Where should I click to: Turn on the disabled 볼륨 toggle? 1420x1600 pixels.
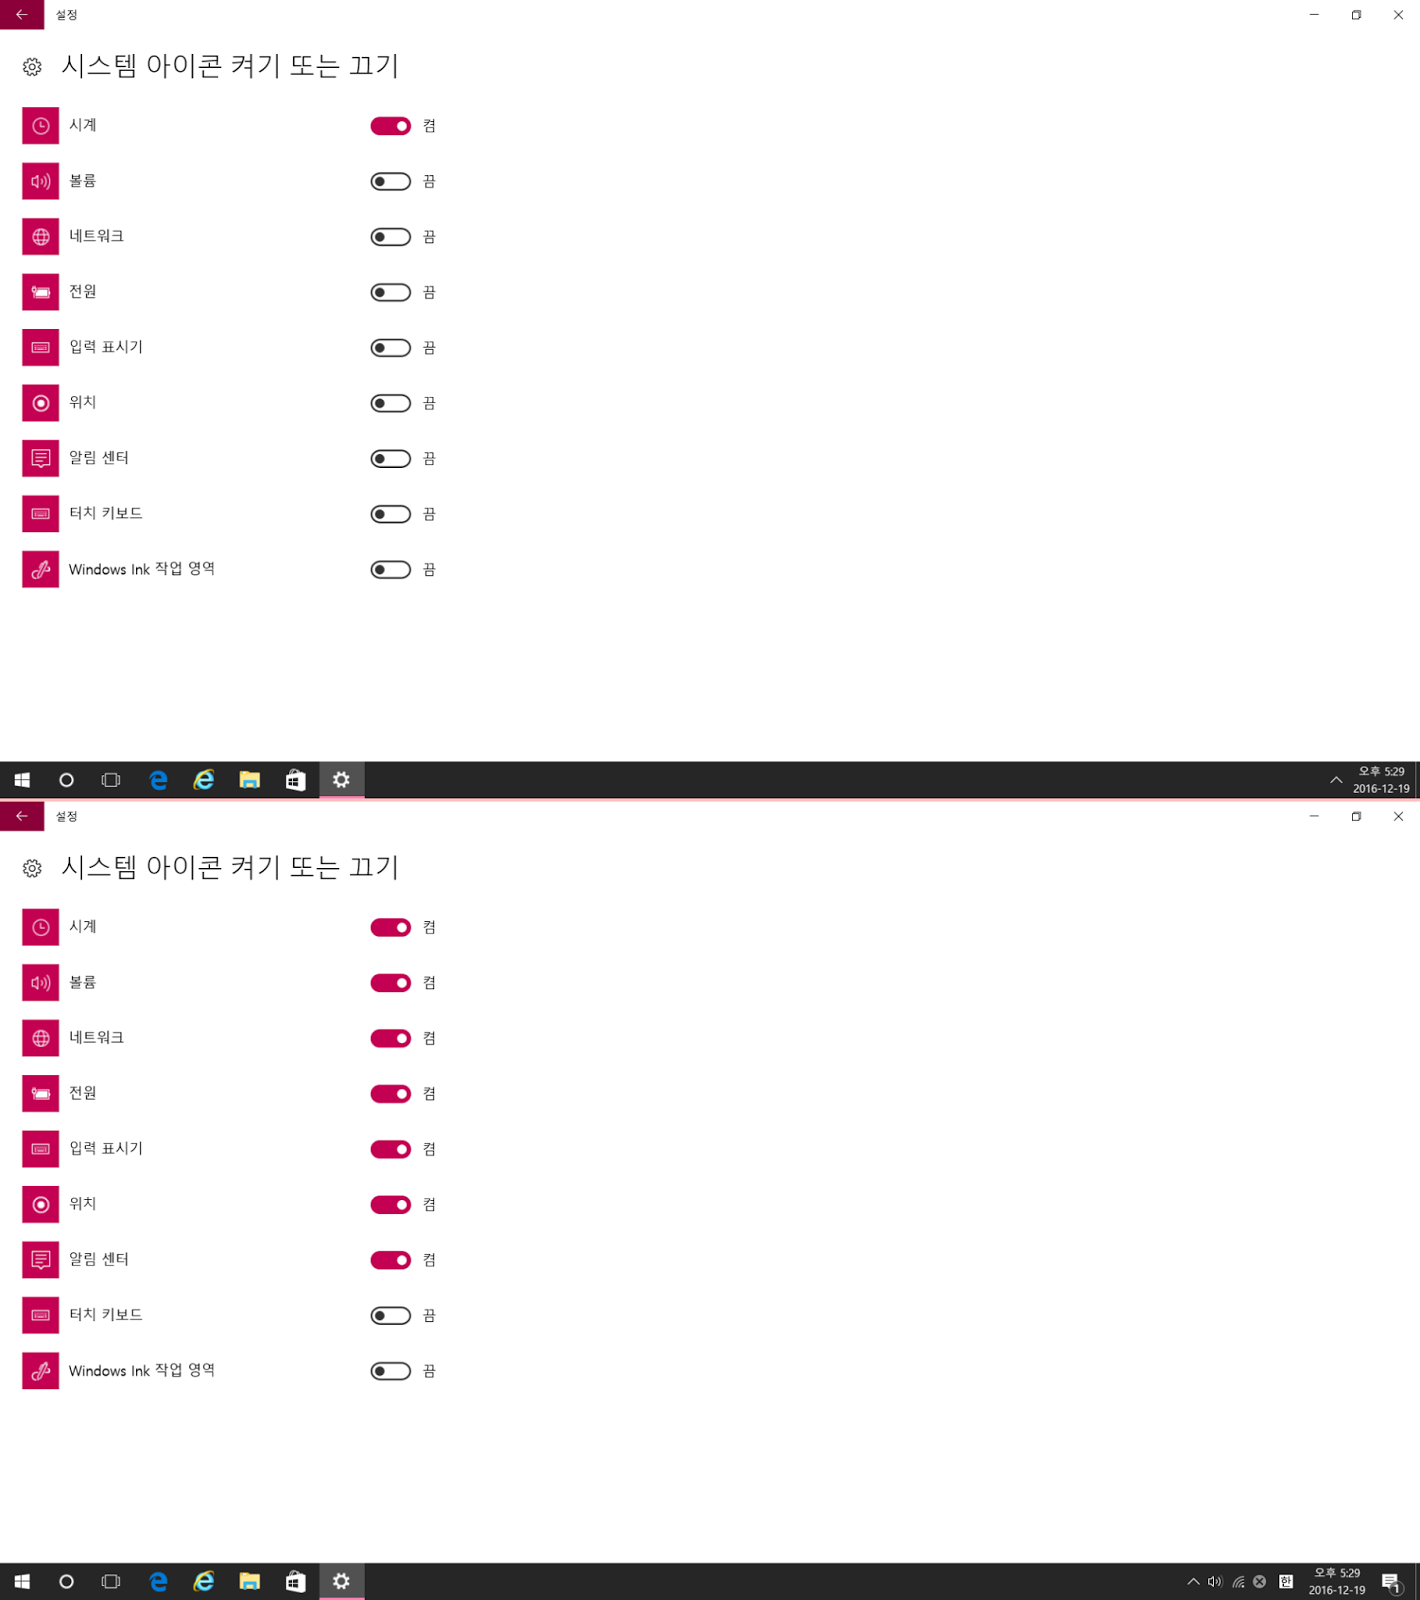pos(391,181)
